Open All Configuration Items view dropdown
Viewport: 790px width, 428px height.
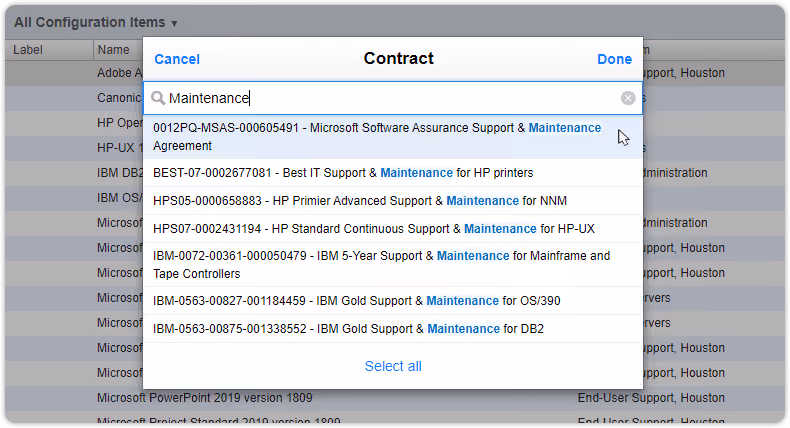[x=96, y=23]
